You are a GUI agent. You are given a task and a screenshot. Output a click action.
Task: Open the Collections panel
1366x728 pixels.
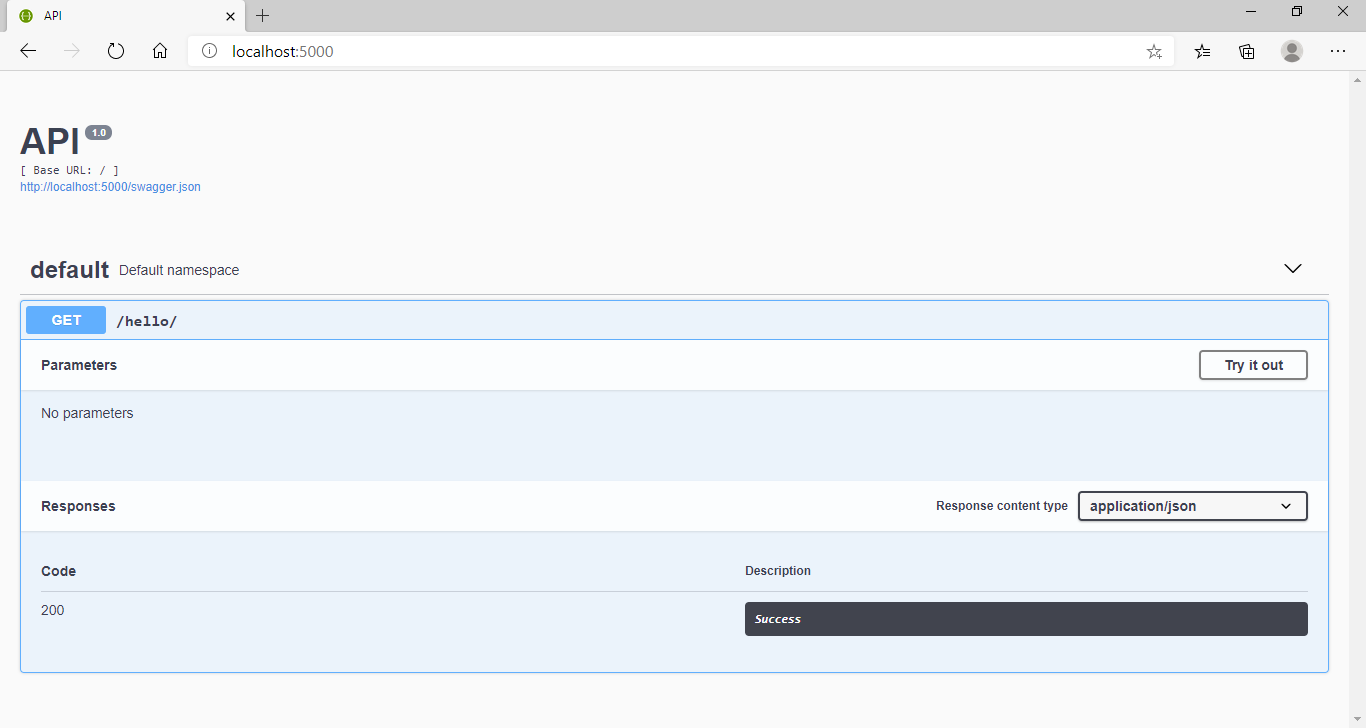1247,51
